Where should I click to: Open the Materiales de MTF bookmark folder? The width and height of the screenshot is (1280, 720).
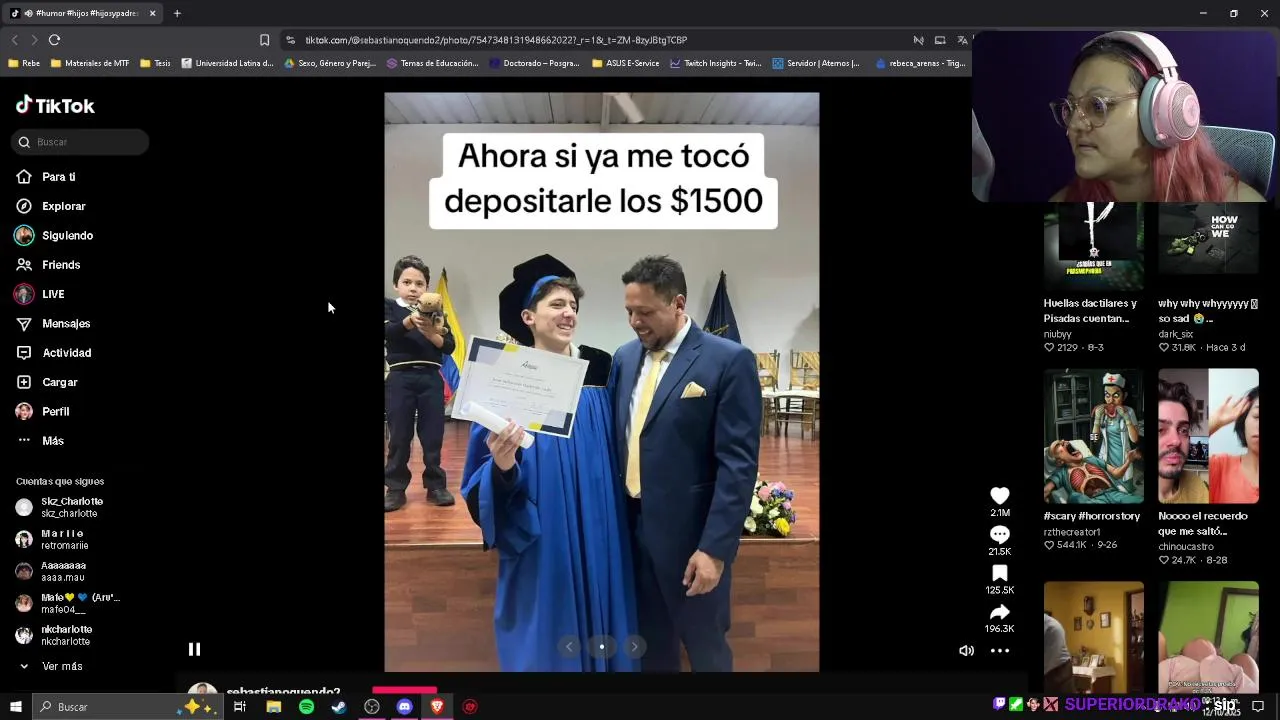point(90,63)
